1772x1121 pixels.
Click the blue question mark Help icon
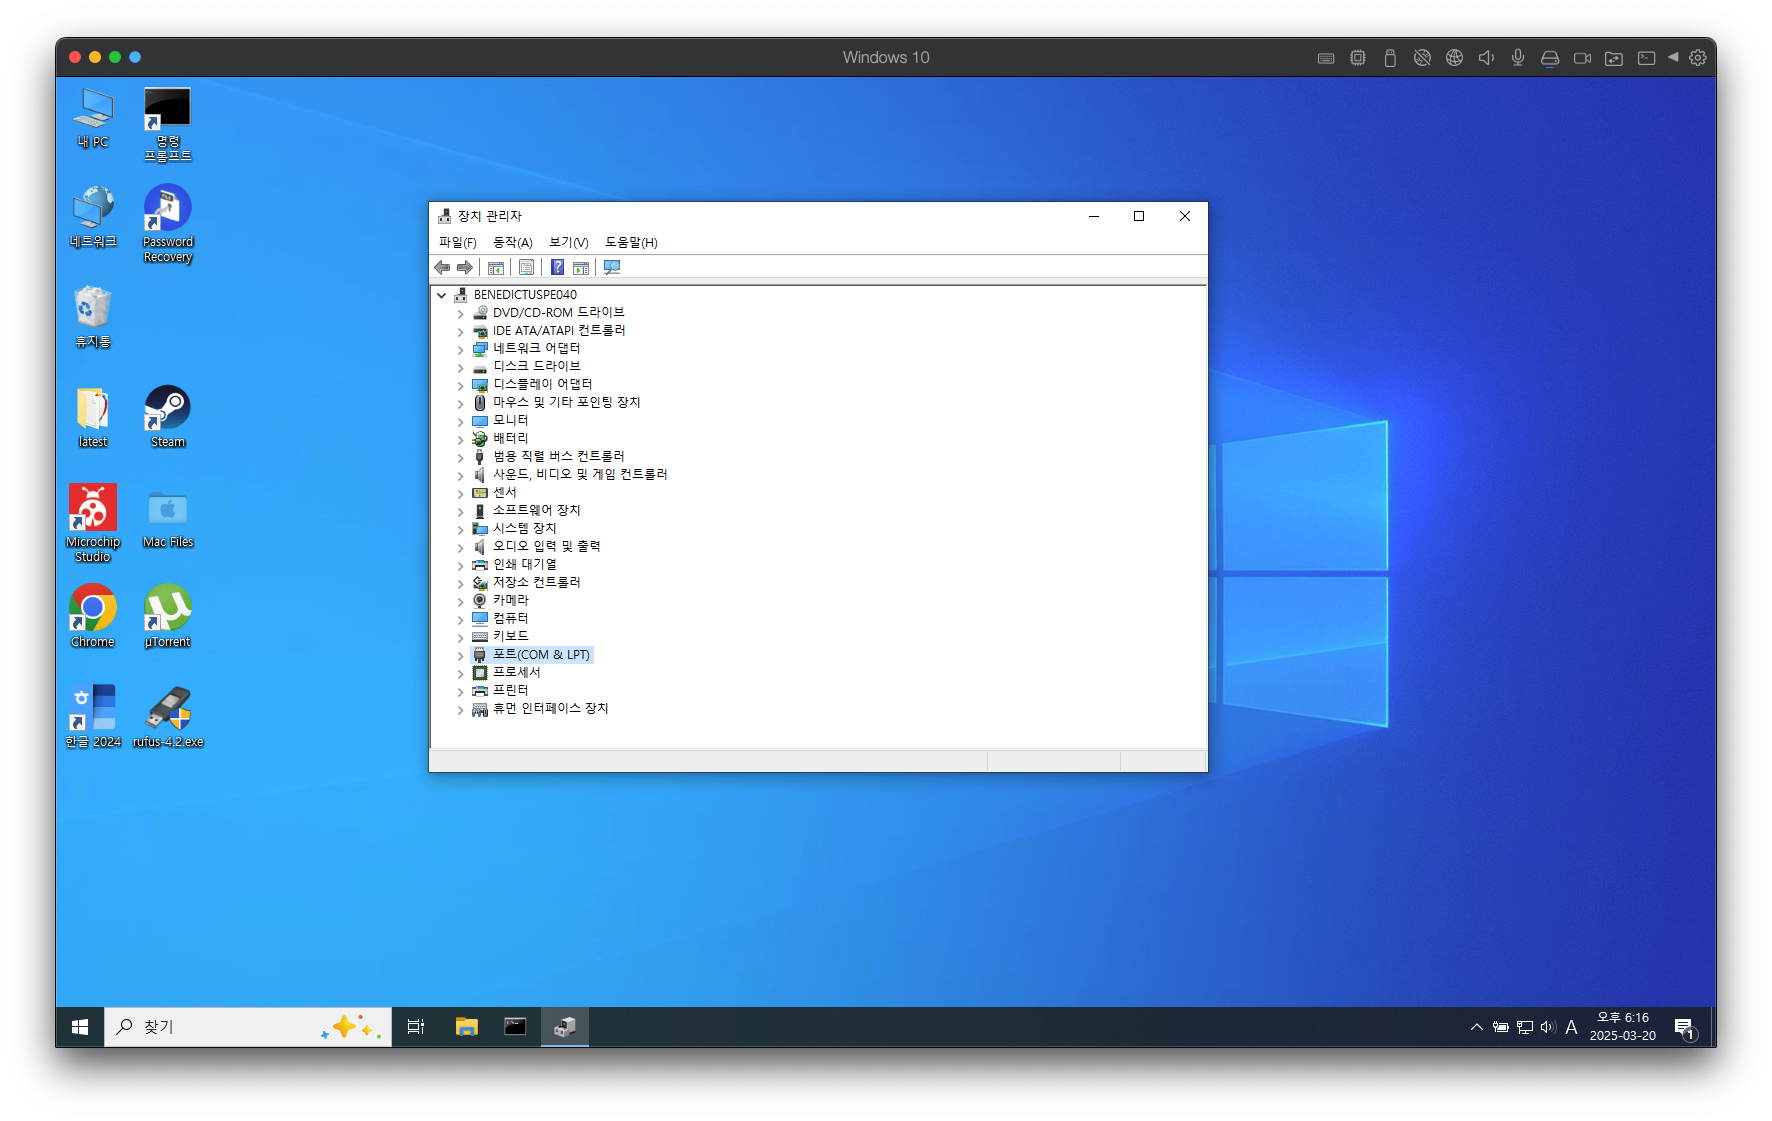[x=557, y=267]
